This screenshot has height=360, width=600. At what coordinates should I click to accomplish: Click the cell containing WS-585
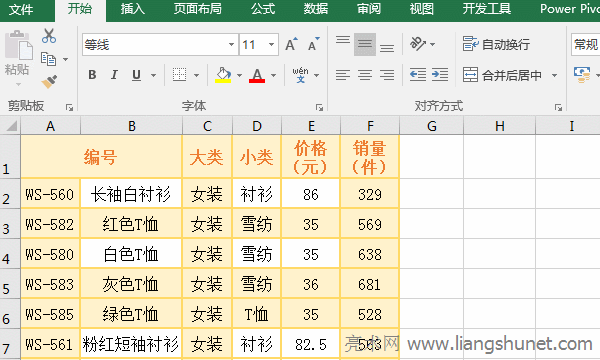[x=50, y=314]
